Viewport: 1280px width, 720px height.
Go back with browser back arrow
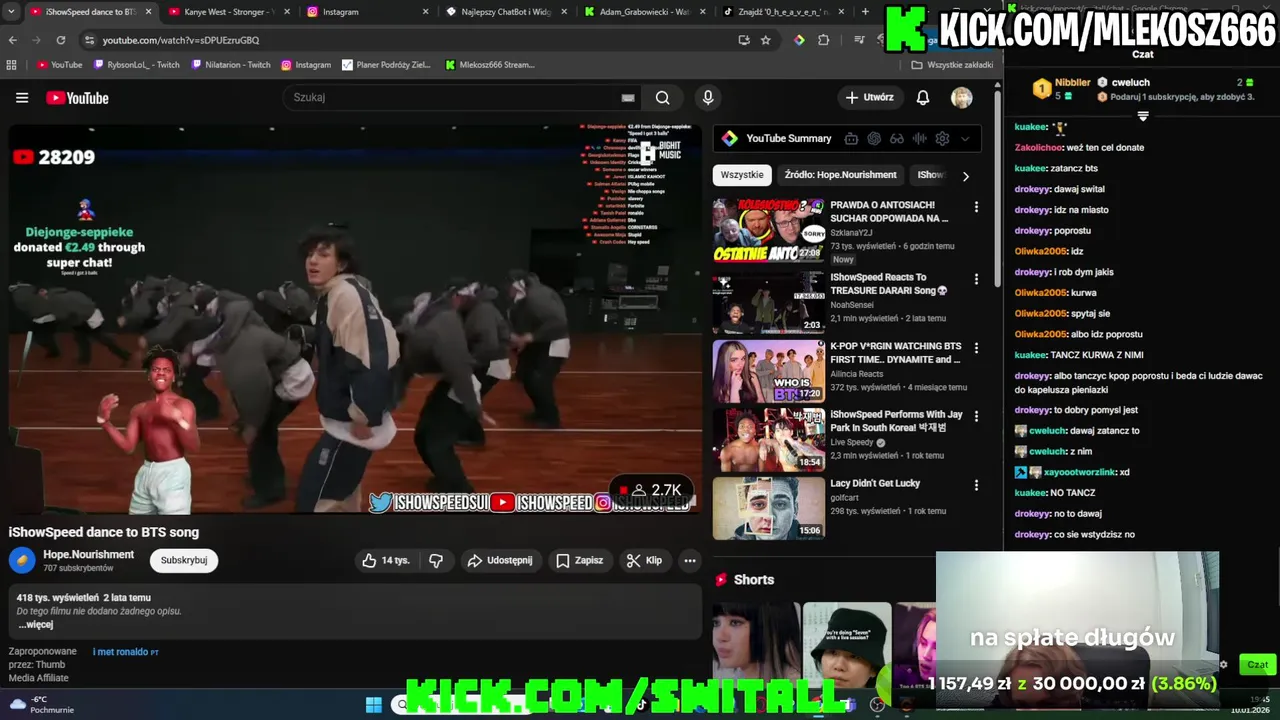pyautogui.click(x=12, y=40)
